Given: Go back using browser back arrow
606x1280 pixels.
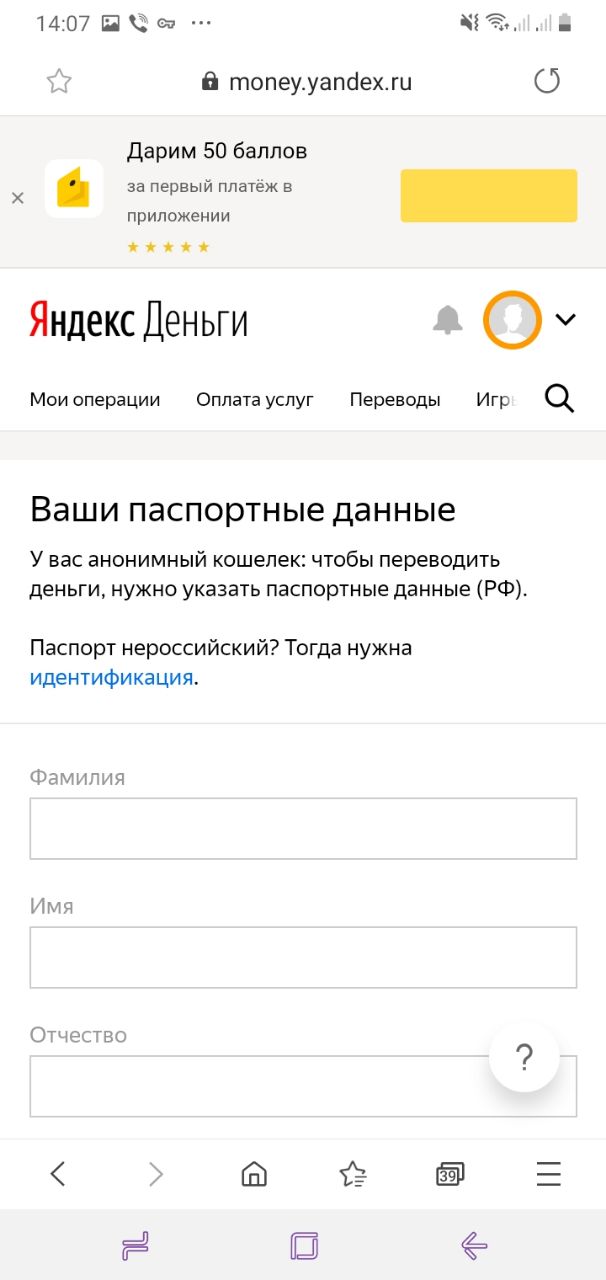Looking at the screenshot, I should click(58, 1174).
